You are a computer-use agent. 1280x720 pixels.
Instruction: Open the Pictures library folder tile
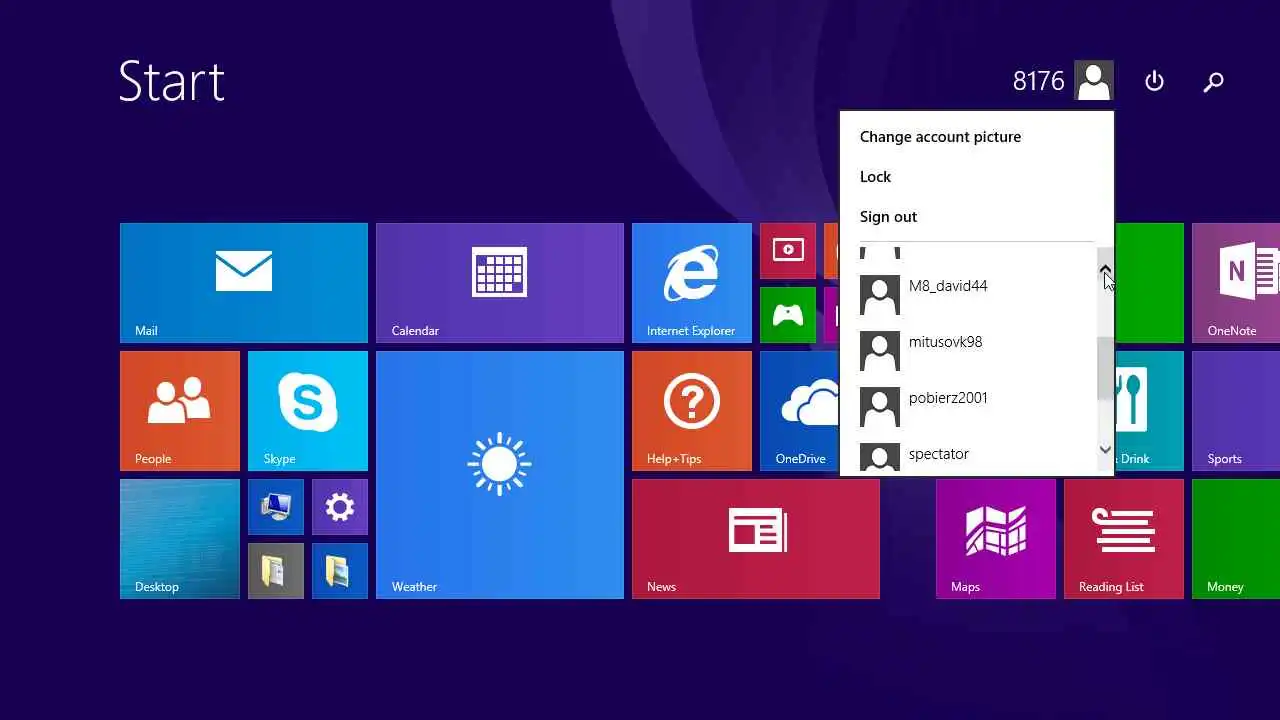point(340,571)
